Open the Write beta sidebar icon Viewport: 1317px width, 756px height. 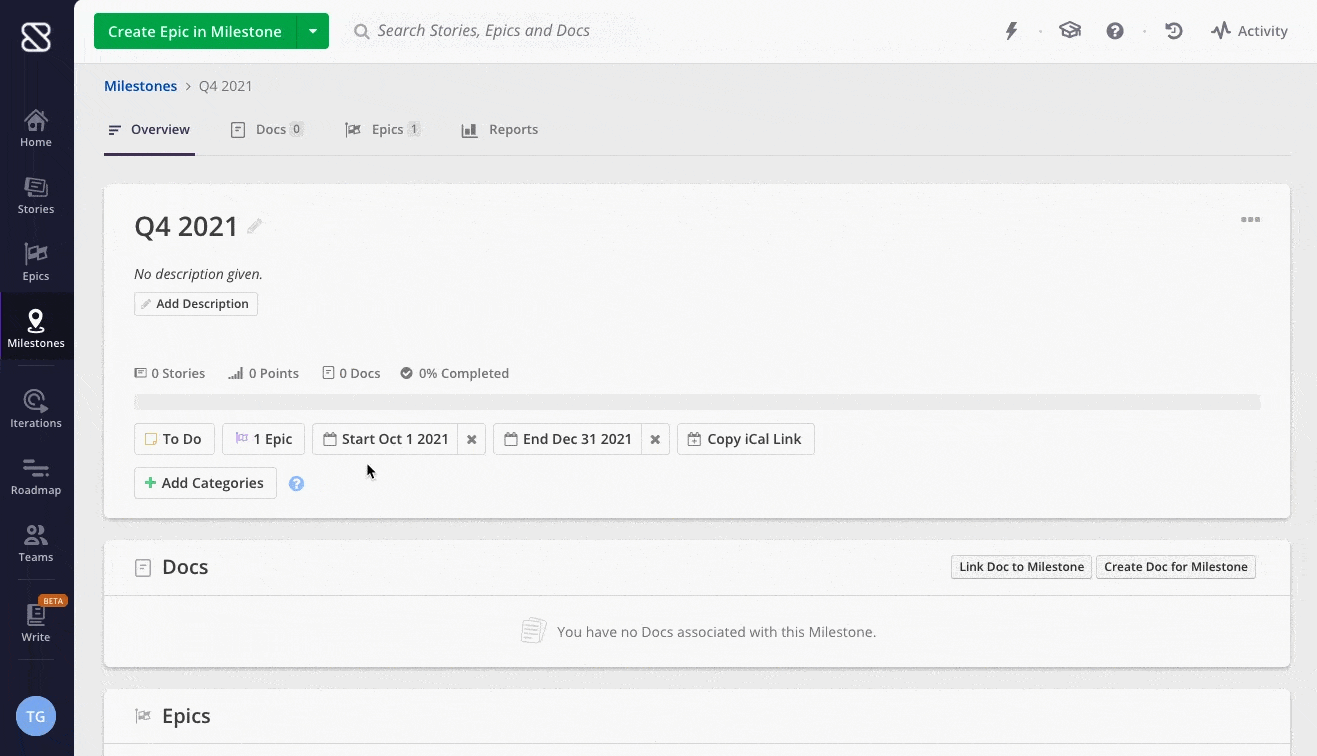tap(36, 621)
